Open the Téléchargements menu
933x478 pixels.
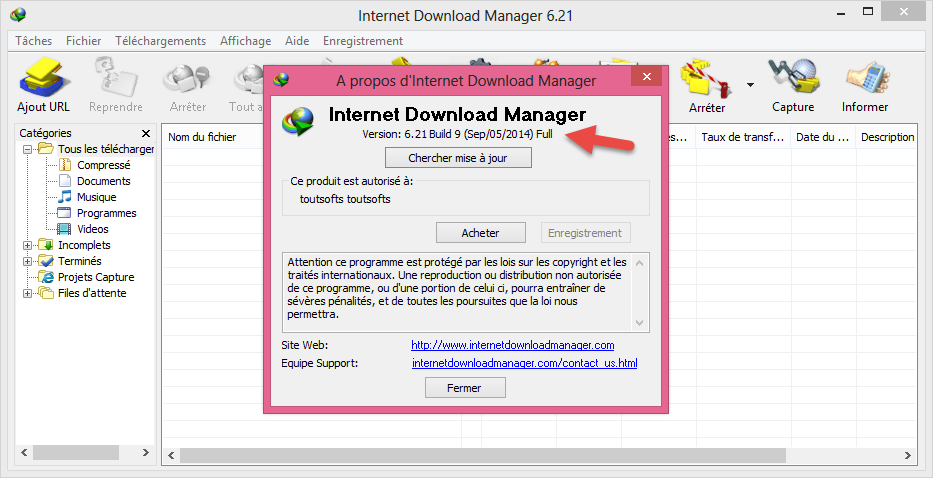click(161, 41)
